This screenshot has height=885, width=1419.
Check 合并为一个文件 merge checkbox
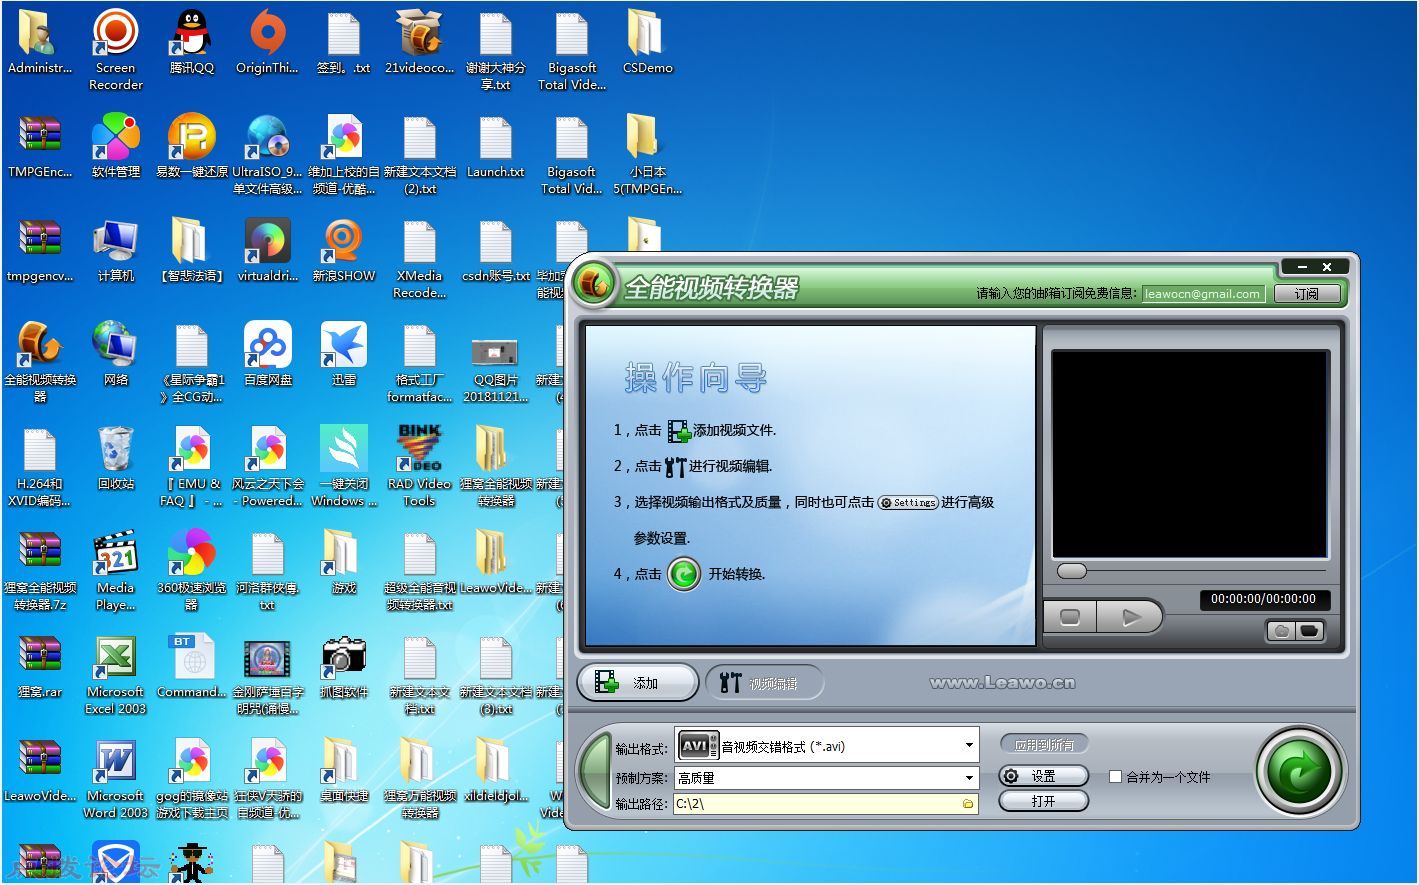tap(1115, 776)
